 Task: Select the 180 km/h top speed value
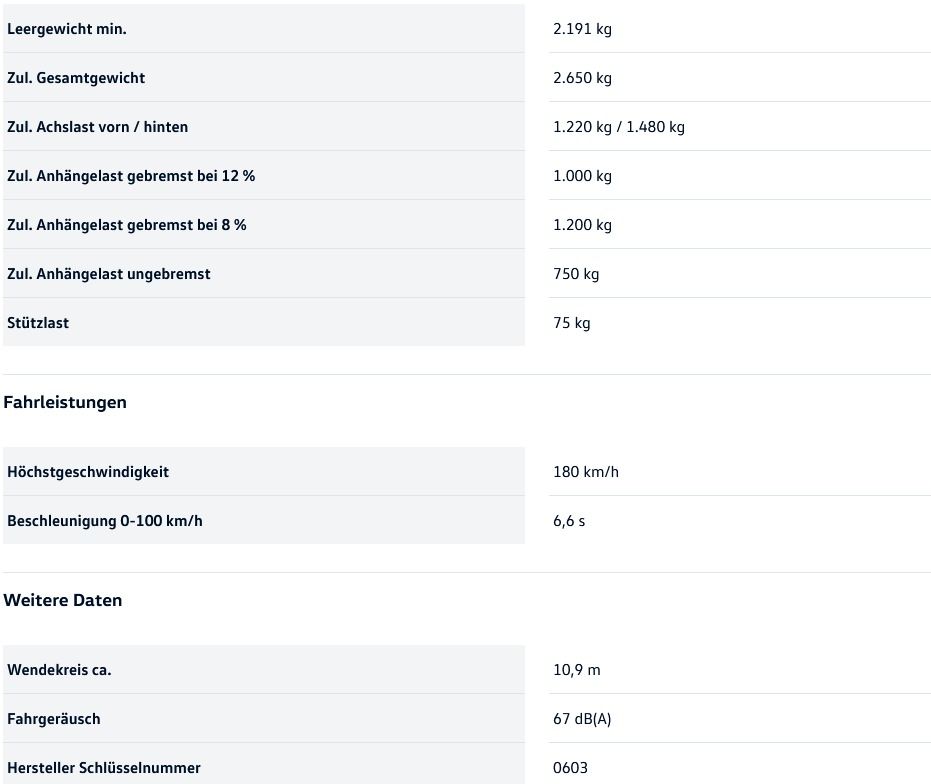[x=586, y=472]
